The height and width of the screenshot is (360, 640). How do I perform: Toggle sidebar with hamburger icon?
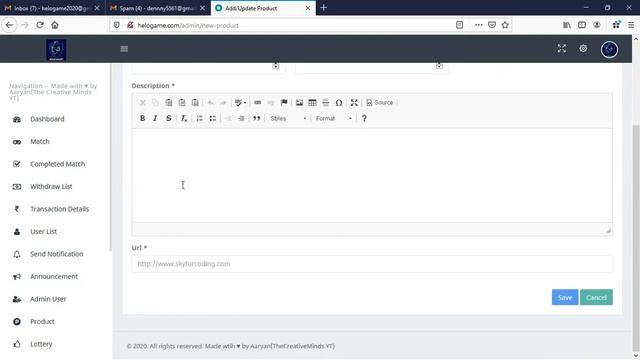(124, 49)
